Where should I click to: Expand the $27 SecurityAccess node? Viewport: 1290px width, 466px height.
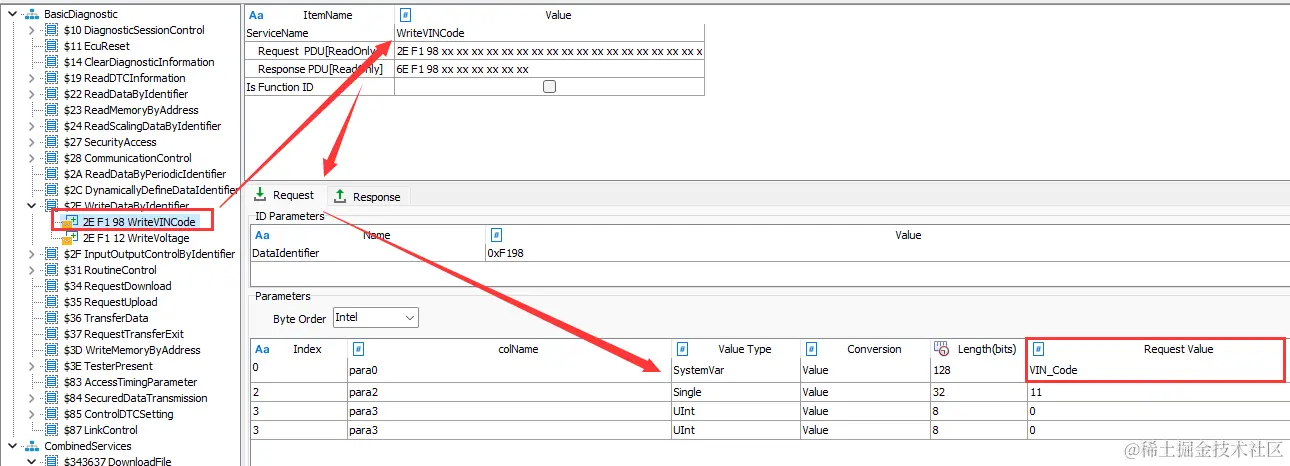(x=32, y=142)
